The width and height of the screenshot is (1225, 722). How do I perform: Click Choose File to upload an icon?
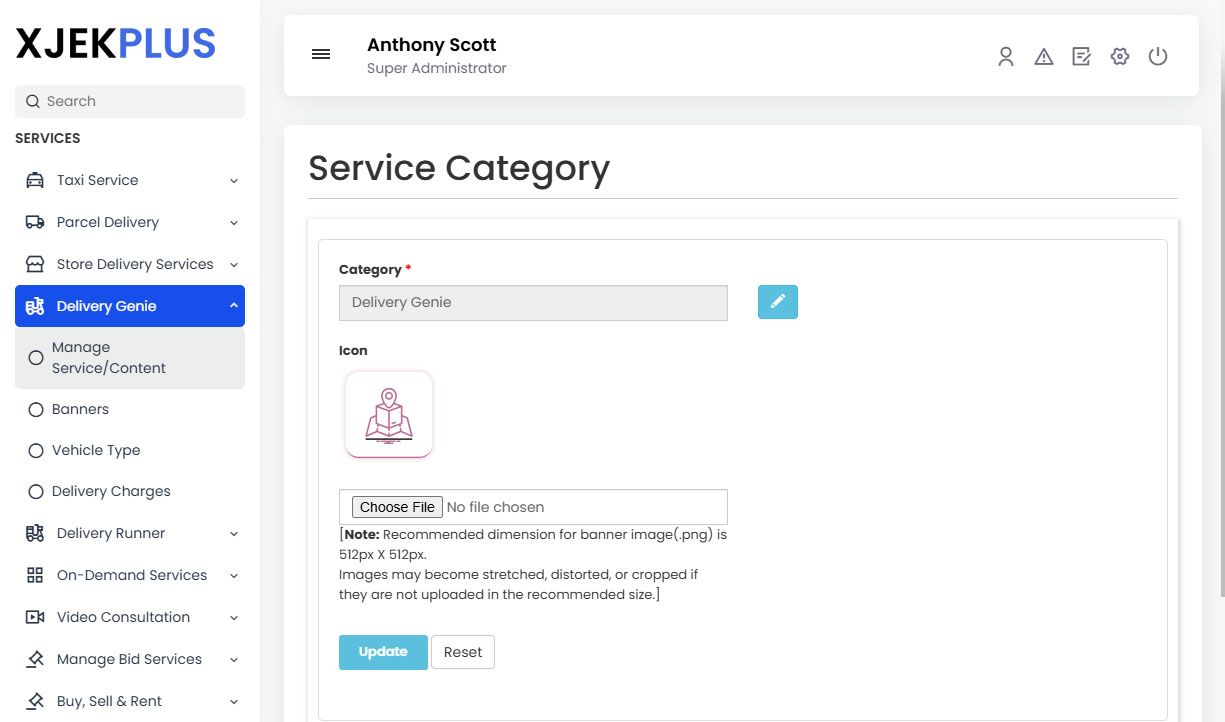tap(396, 506)
